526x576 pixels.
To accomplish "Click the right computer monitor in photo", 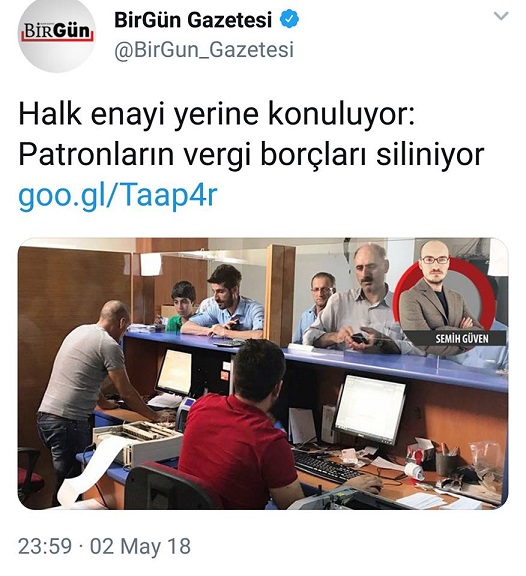I will coord(370,408).
